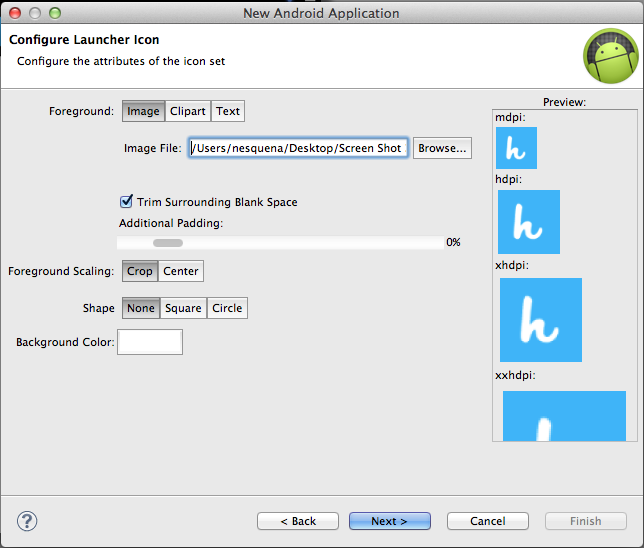Proceed with the Next button
Viewport: 644px width, 548px height.
coord(389,521)
